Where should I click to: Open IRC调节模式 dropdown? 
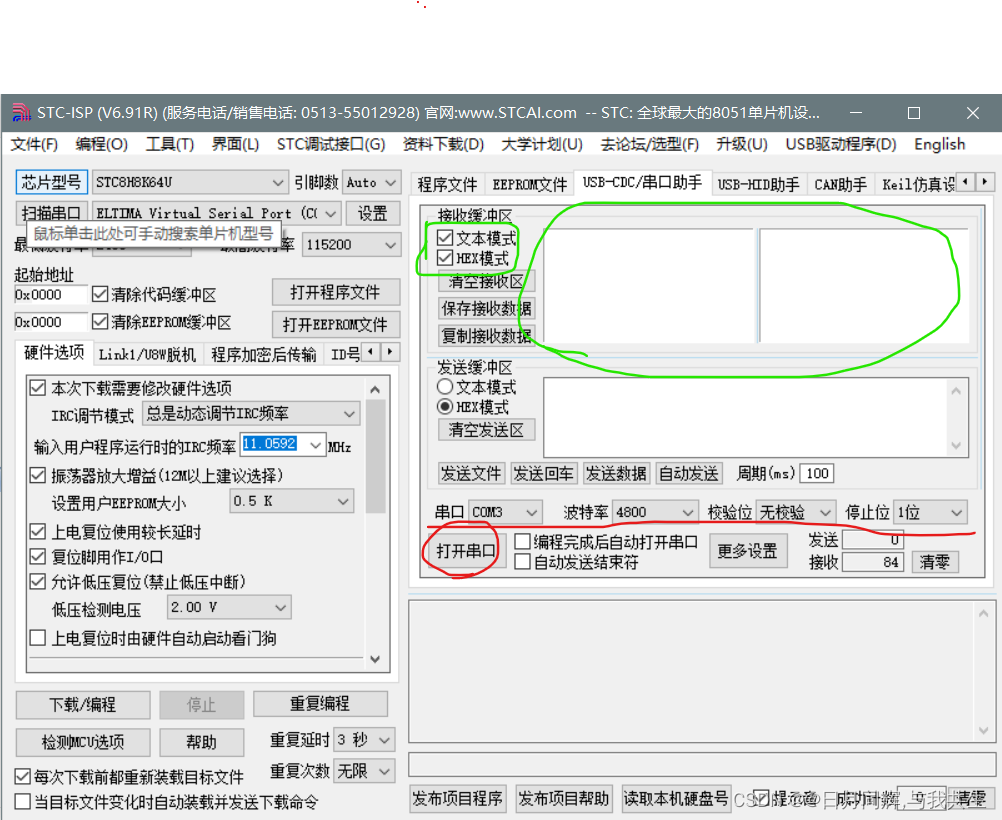tap(251, 414)
